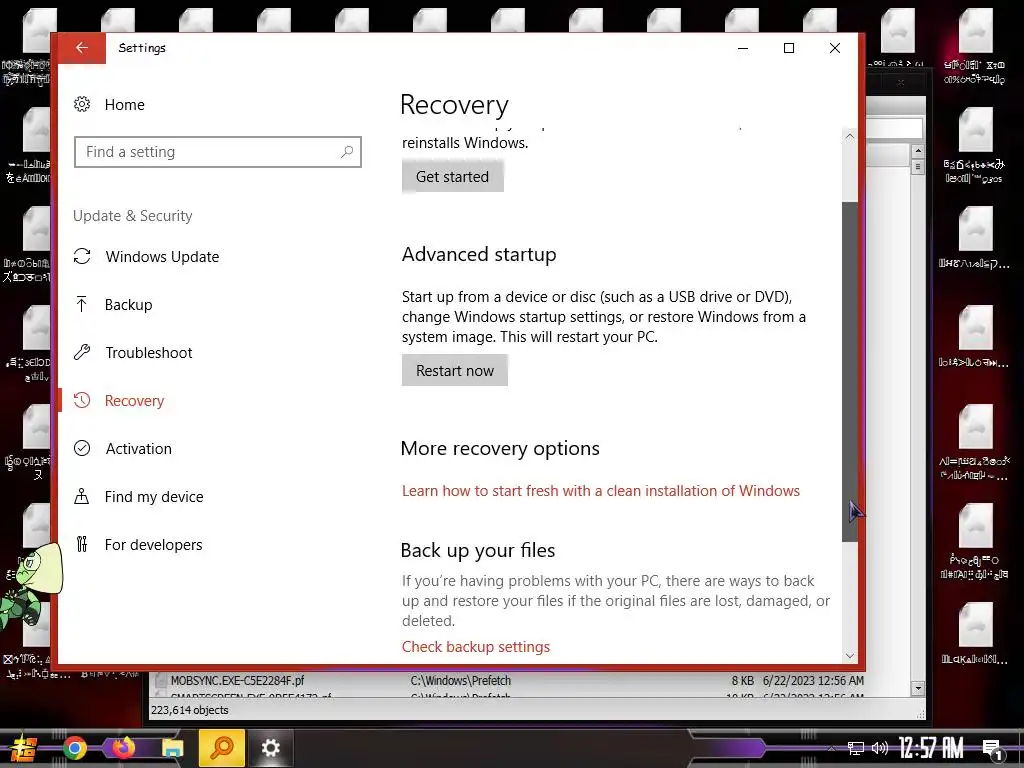Go back using the Settings back arrow
This screenshot has height=768, width=1024.
click(x=82, y=48)
